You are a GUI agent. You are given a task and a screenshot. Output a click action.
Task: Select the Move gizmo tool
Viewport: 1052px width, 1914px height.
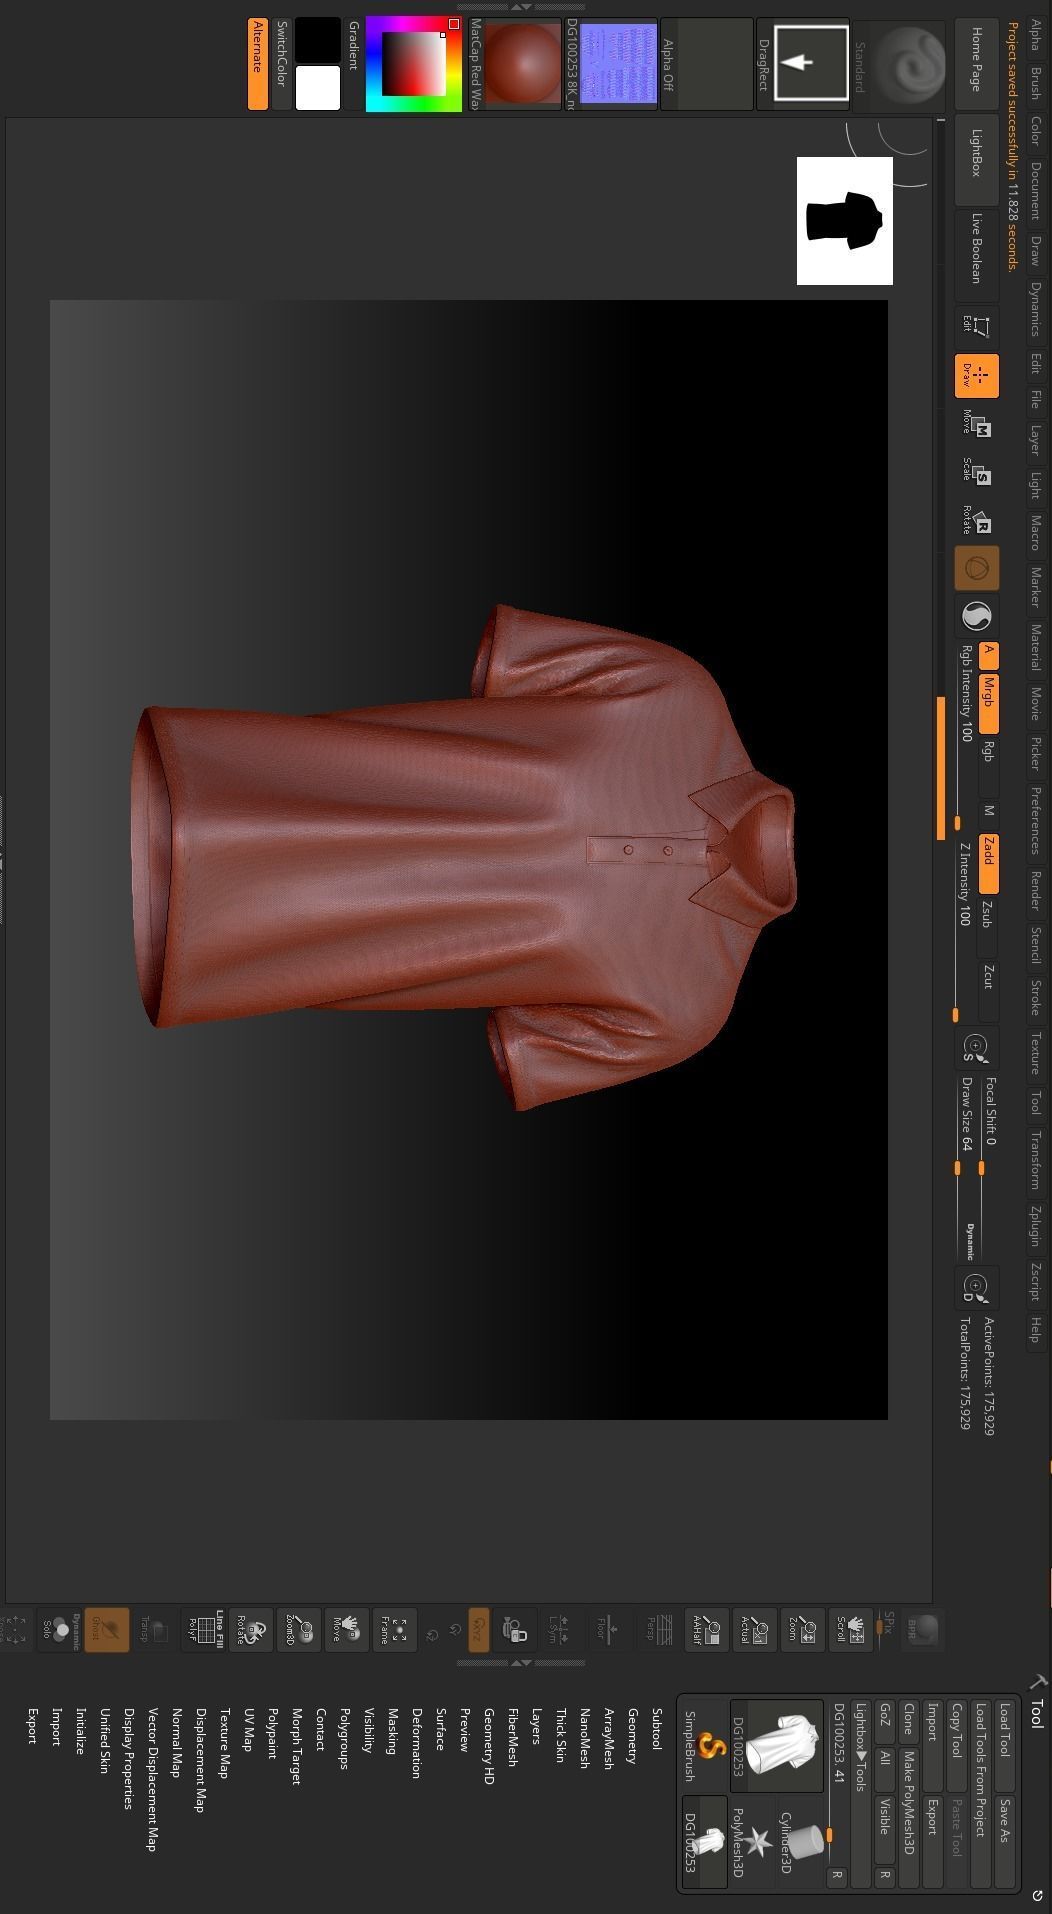[976, 424]
